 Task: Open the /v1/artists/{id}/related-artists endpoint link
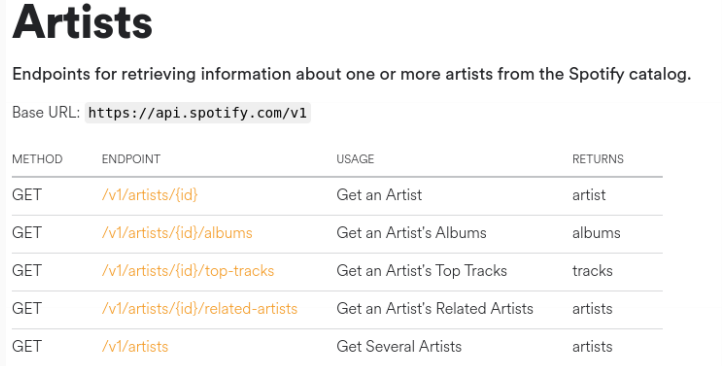(x=199, y=308)
